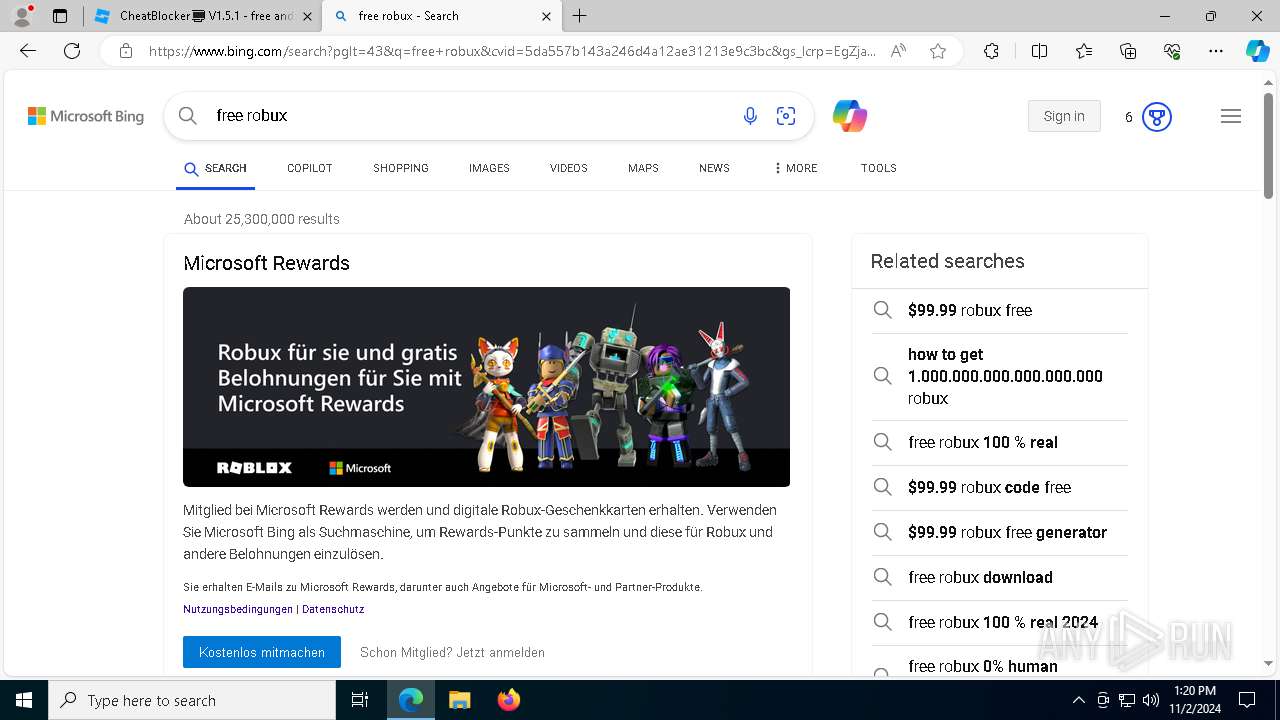Image resolution: width=1280 pixels, height=720 pixels.
Task: Close the CheatBlocker tab
Action: pos(306,16)
